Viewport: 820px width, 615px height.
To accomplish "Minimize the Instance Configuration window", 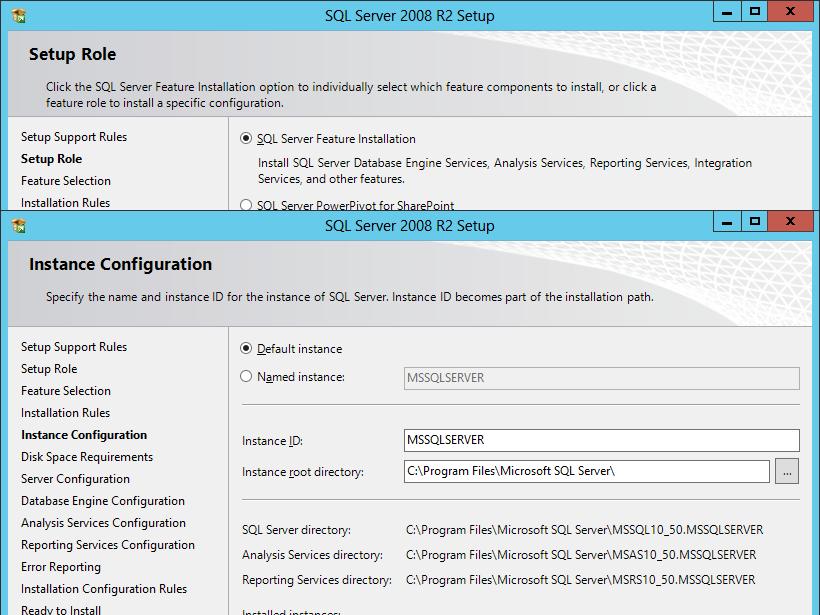I will tap(727, 222).
